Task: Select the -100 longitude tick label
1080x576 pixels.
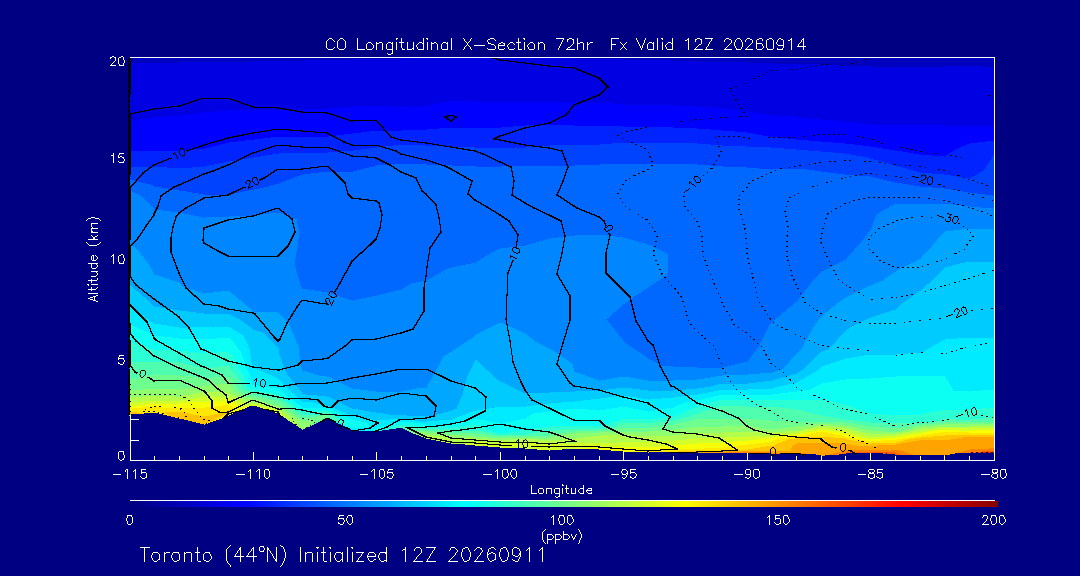Action: tap(500, 475)
